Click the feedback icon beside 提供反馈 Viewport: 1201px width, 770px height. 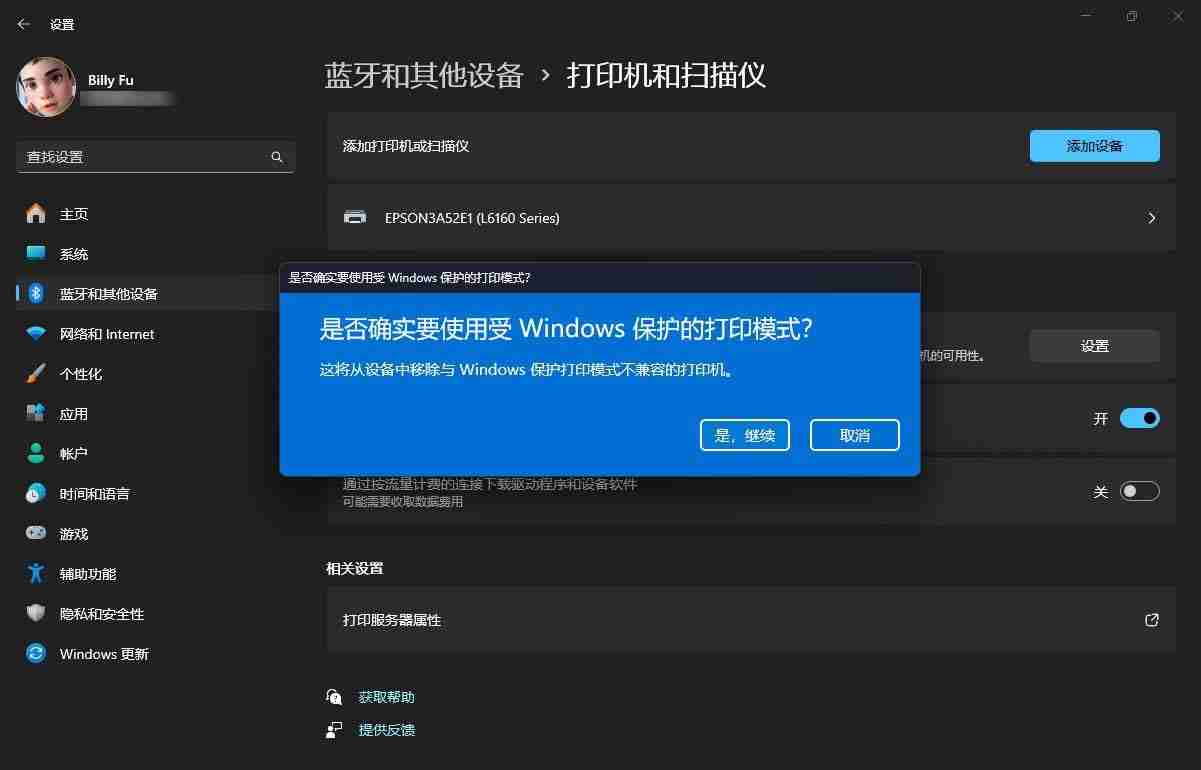[x=334, y=729]
